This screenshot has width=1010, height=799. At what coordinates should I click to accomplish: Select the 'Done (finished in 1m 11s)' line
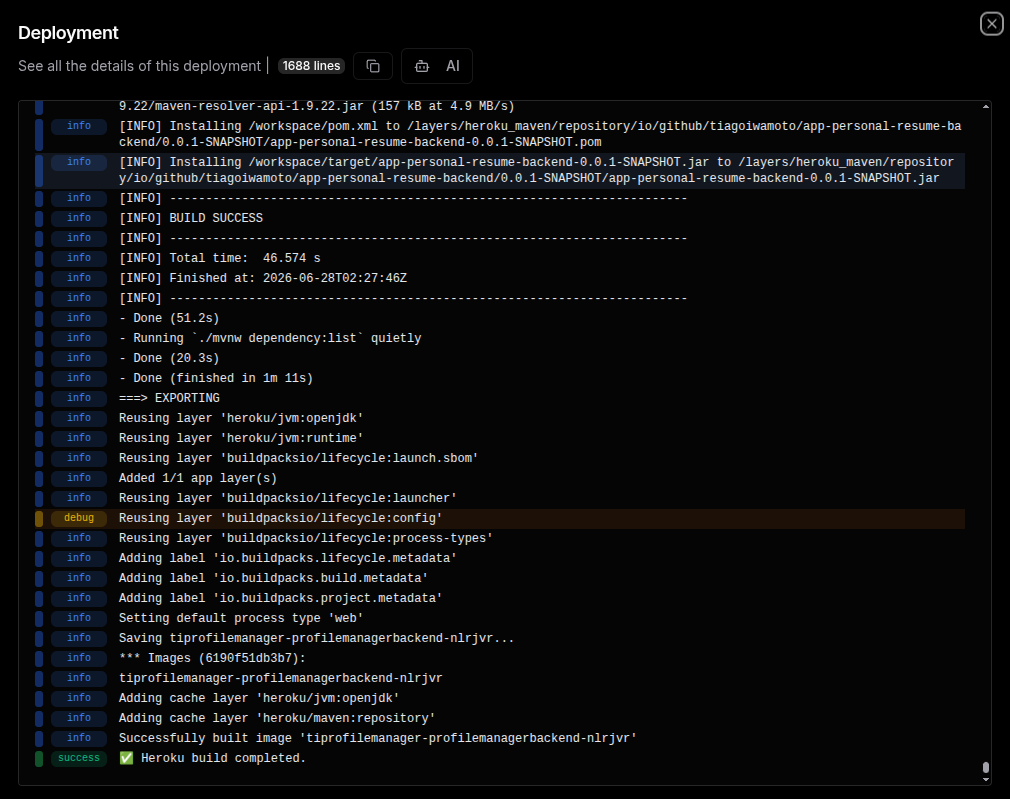499,378
